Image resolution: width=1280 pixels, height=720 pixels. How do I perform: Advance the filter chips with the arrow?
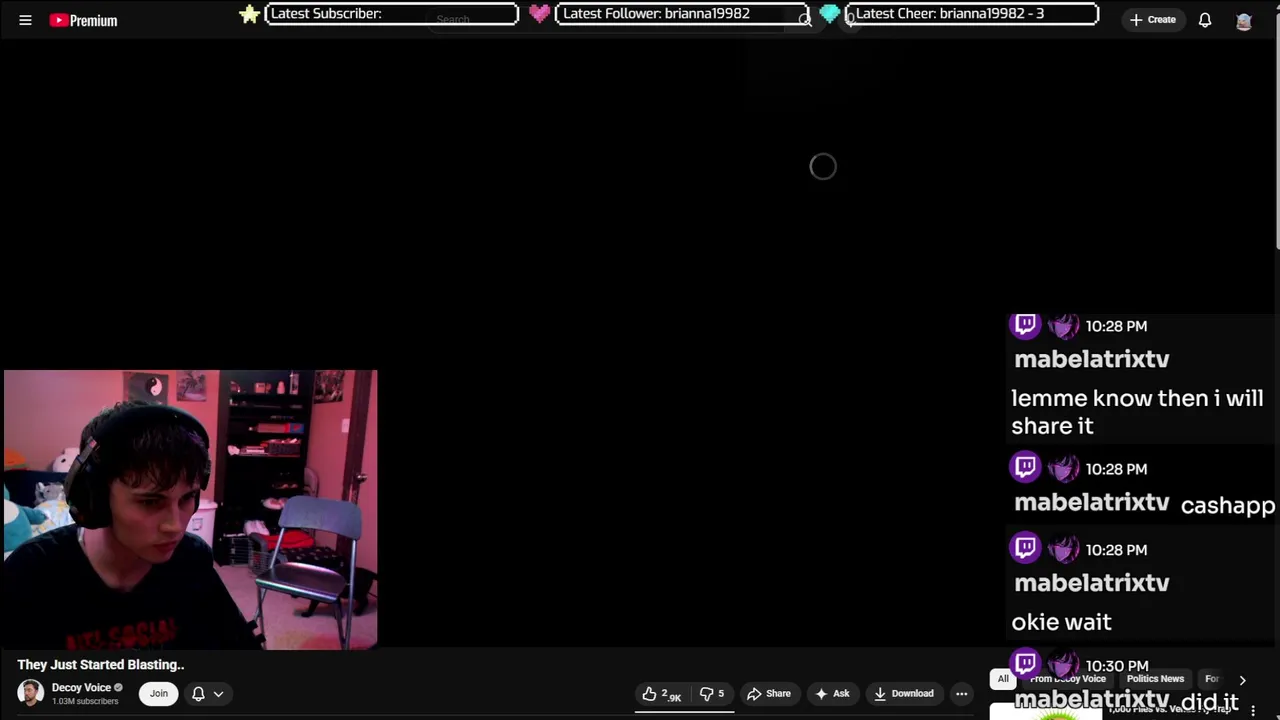(1243, 680)
